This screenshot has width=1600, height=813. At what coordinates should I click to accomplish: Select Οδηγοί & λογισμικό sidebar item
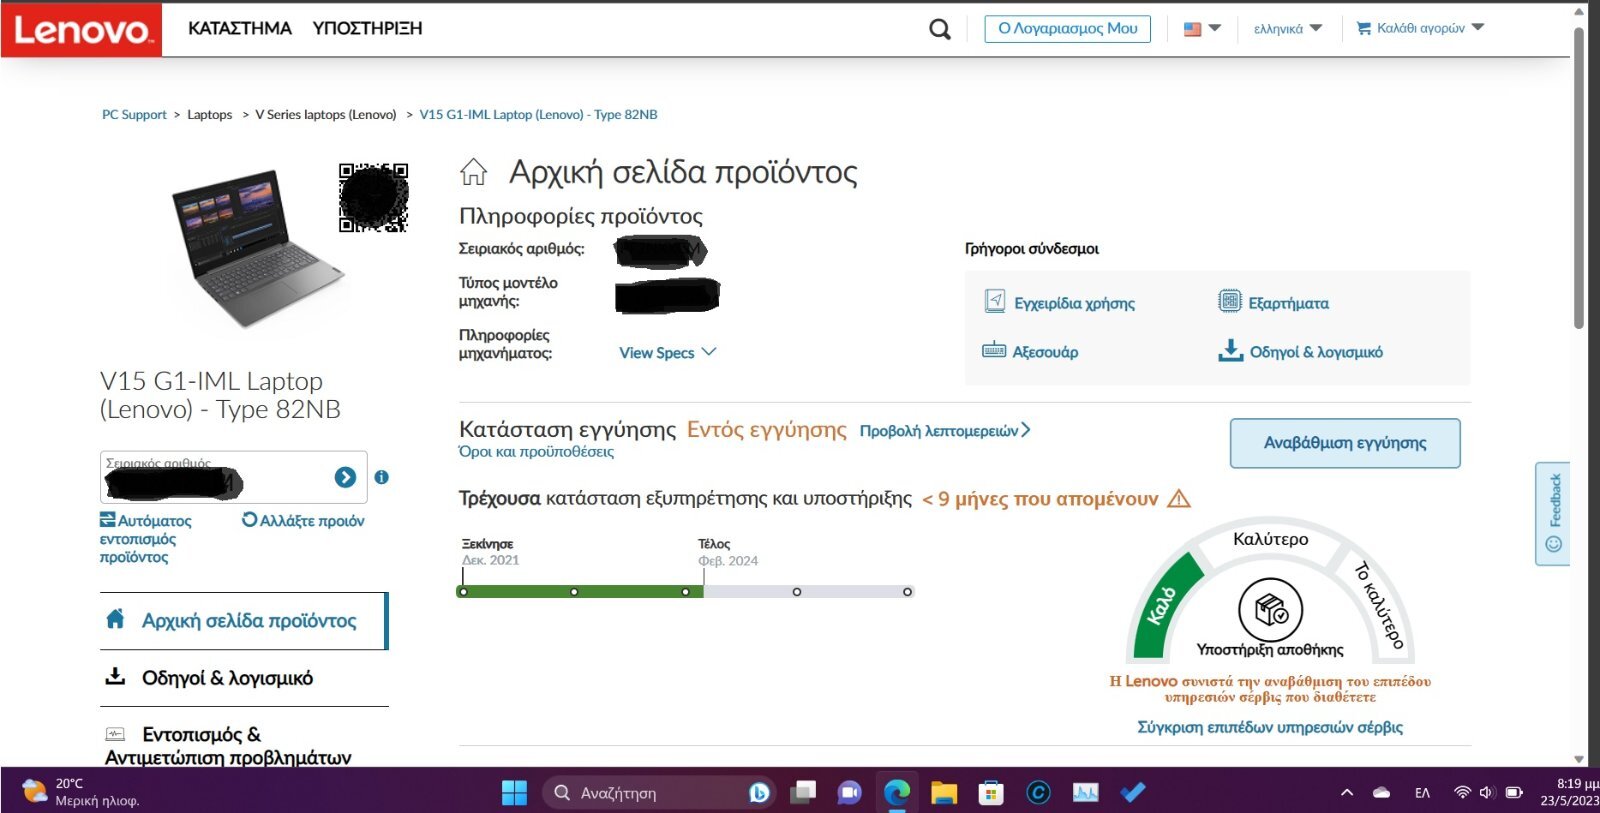point(243,678)
